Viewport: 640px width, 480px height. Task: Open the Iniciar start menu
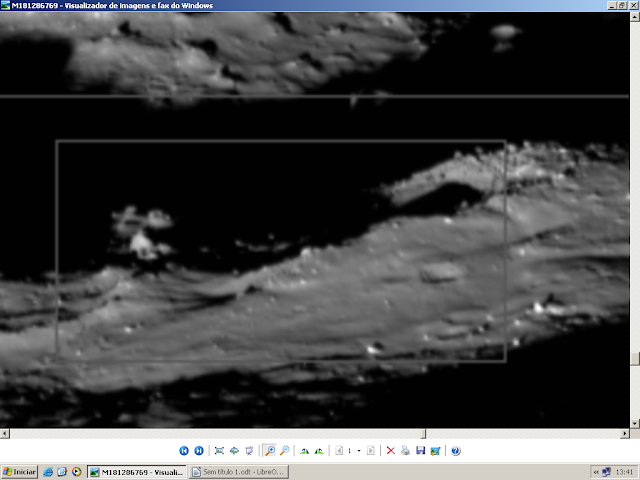[x=19, y=472]
